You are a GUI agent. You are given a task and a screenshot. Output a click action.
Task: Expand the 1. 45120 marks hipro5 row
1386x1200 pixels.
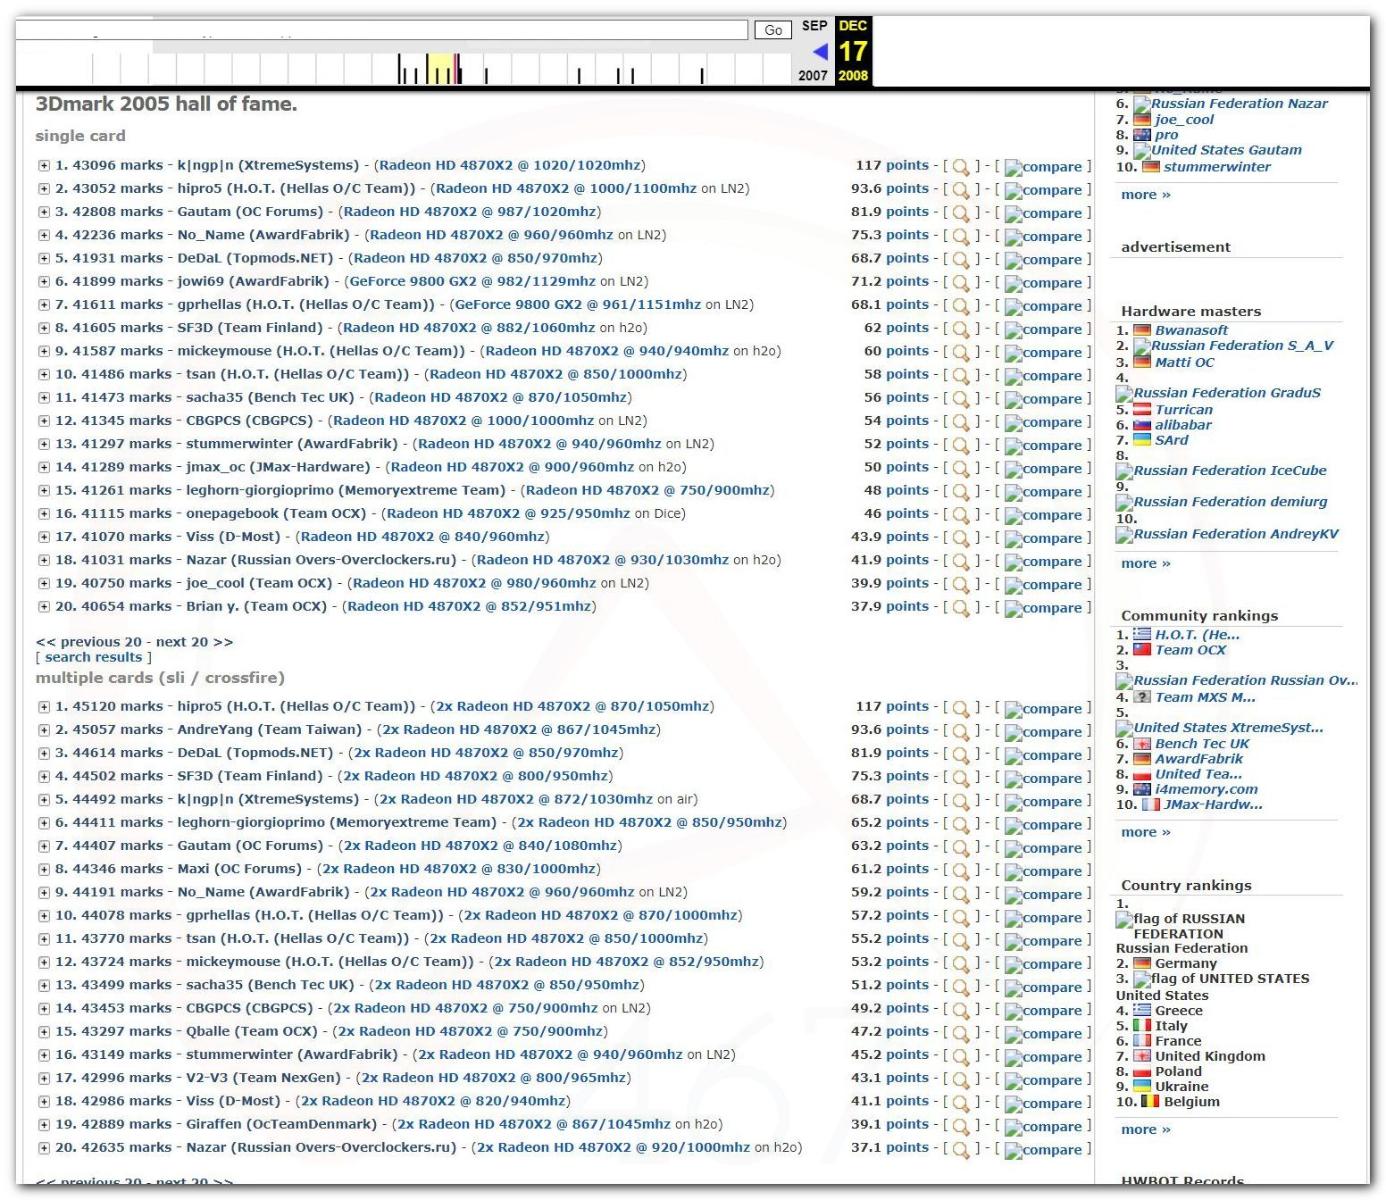(x=43, y=707)
